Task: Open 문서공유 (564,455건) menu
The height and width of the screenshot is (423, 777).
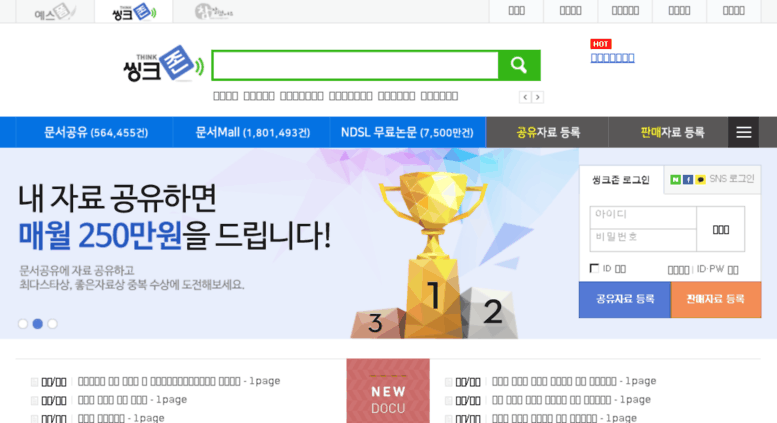Action: [x=96, y=132]
